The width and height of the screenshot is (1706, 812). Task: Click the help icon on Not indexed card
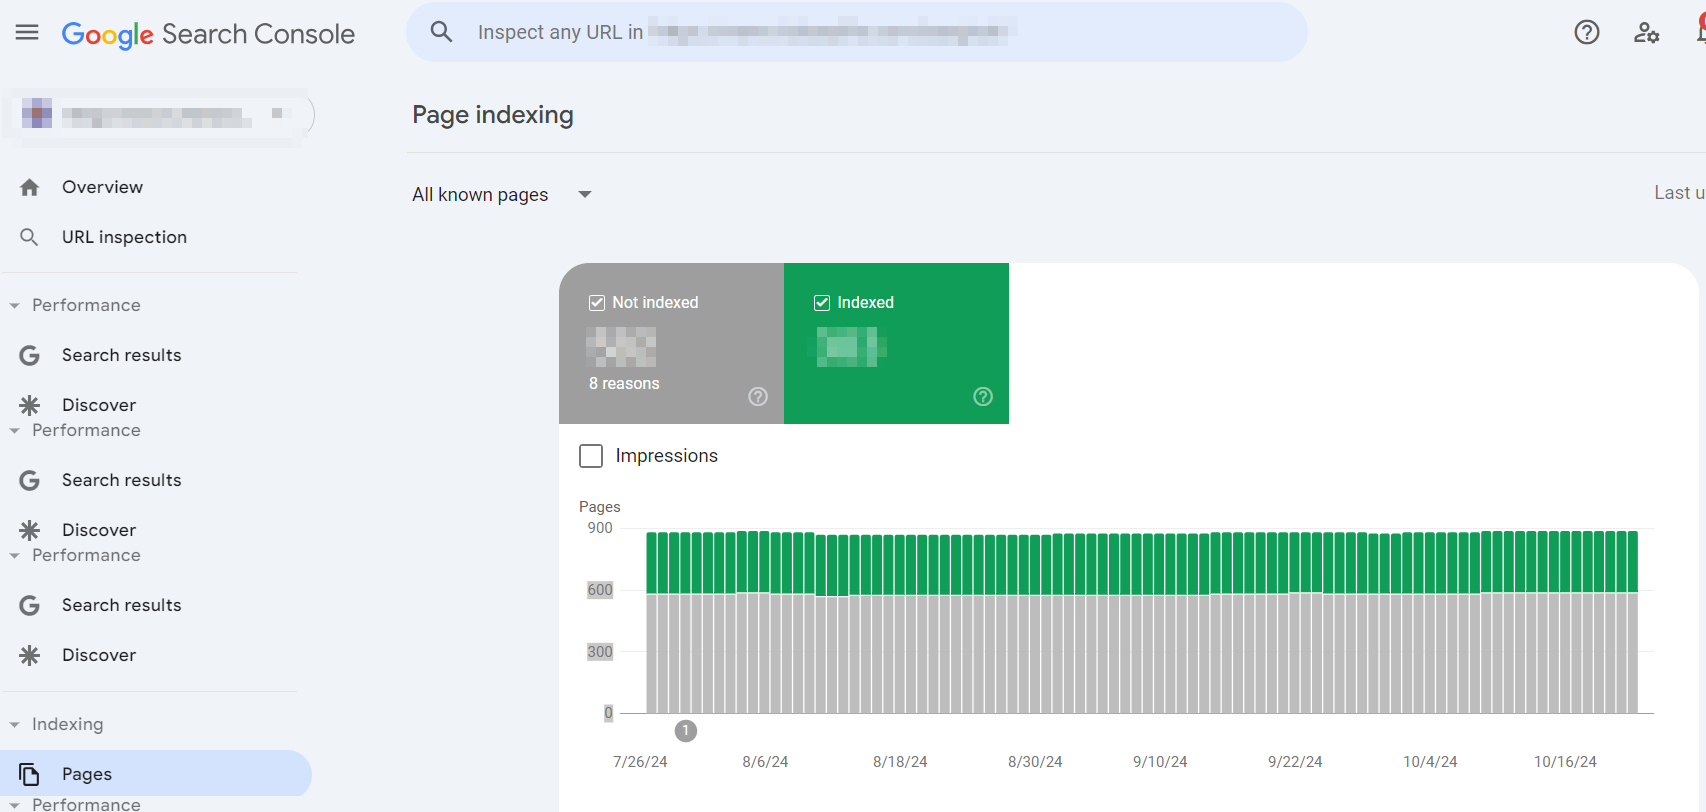click(x=758, y=397)
